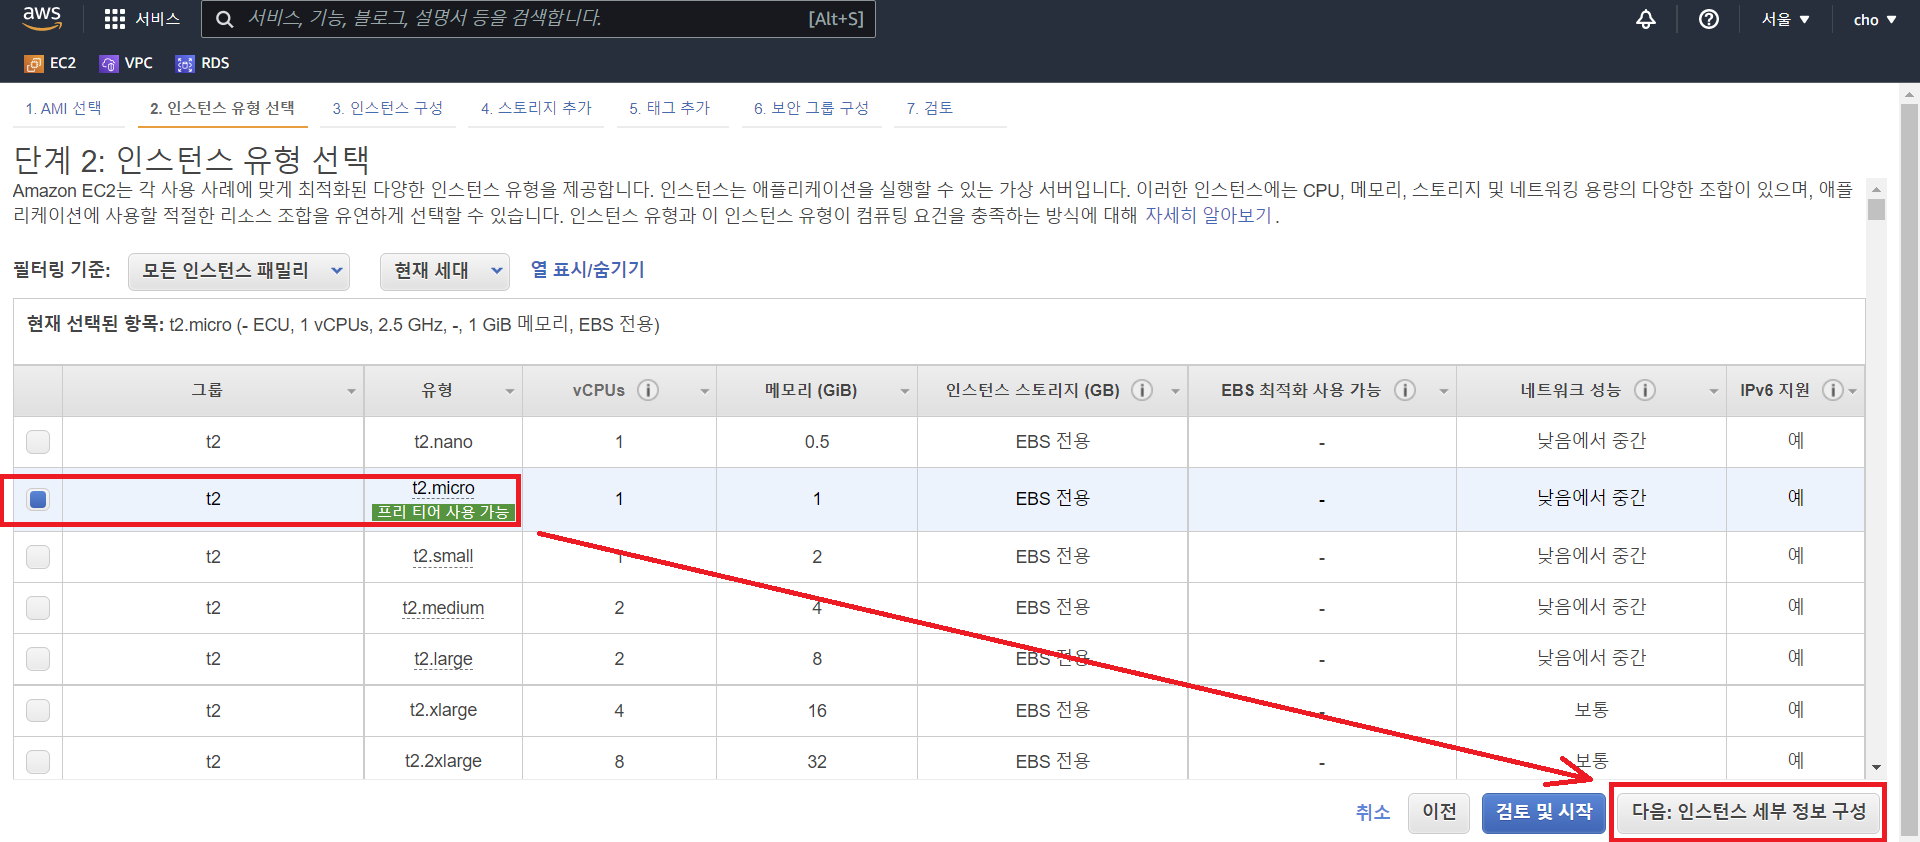Screen dimensions: 1920x842
Task: Click the AWS logo home icon
Action: point(42,18)
